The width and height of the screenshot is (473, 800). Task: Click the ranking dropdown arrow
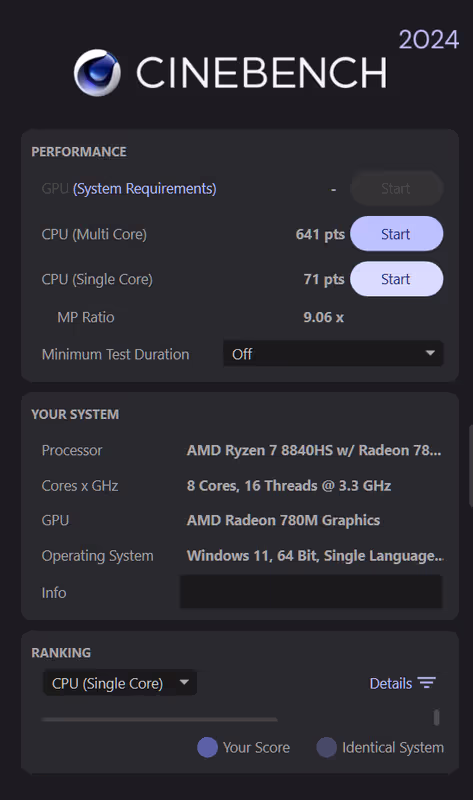tap(184, 682)
